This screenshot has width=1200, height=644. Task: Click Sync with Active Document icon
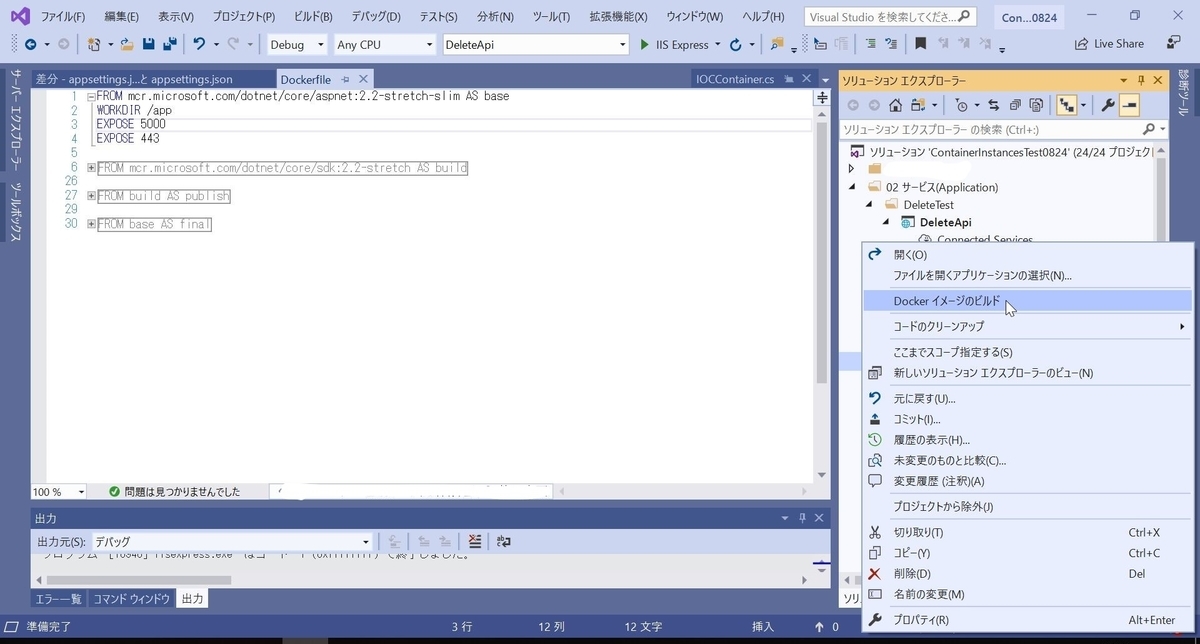click(x=993, y=105)
